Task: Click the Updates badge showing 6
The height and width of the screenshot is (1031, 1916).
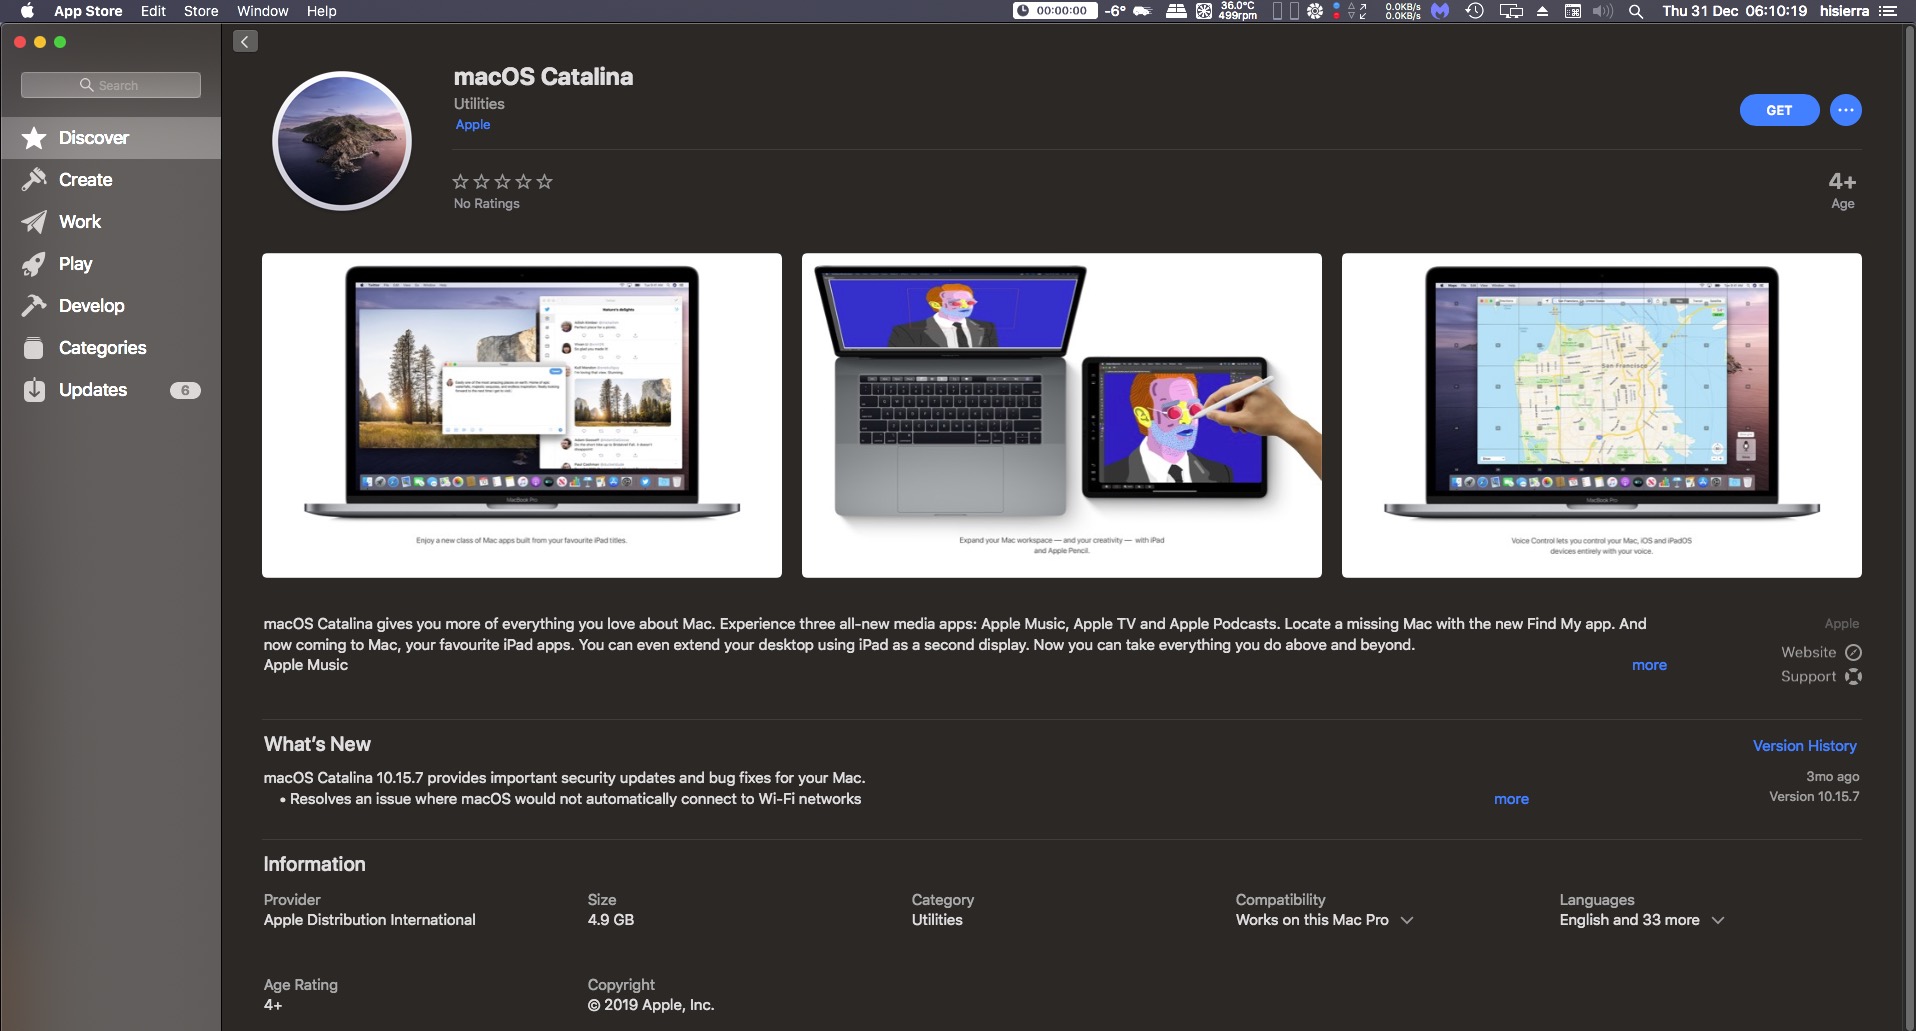Action: click(185, 390)
